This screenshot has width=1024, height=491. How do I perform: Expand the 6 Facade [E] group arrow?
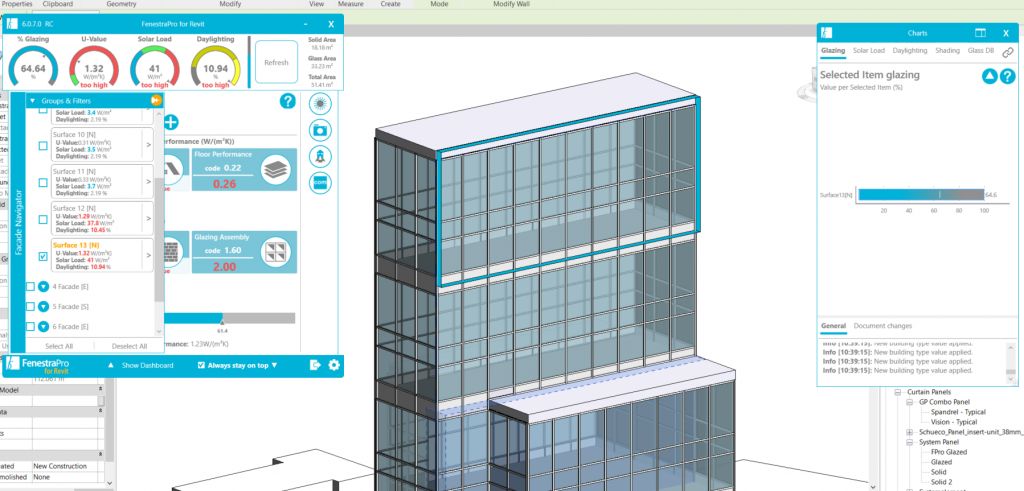[44, 326]
